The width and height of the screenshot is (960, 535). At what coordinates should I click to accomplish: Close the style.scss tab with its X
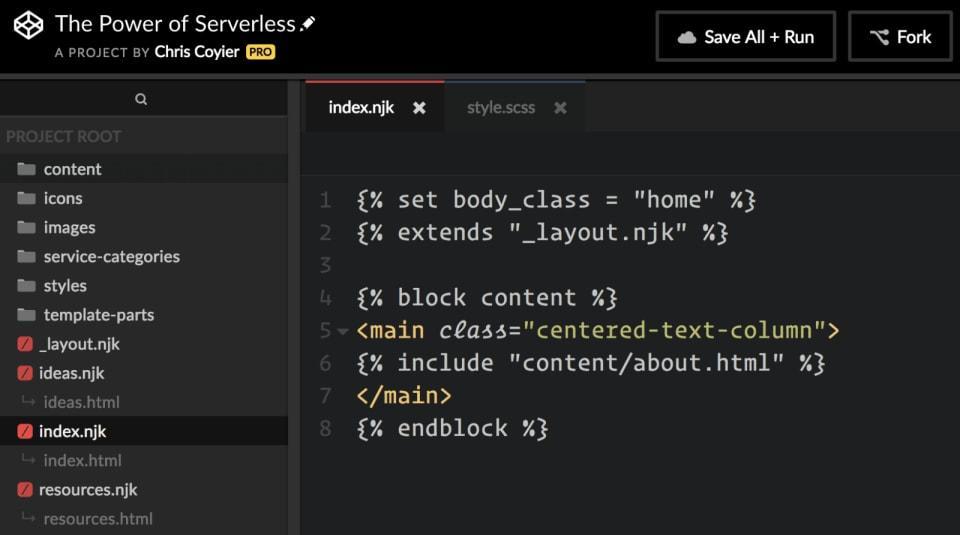click(x=560, y=108)
